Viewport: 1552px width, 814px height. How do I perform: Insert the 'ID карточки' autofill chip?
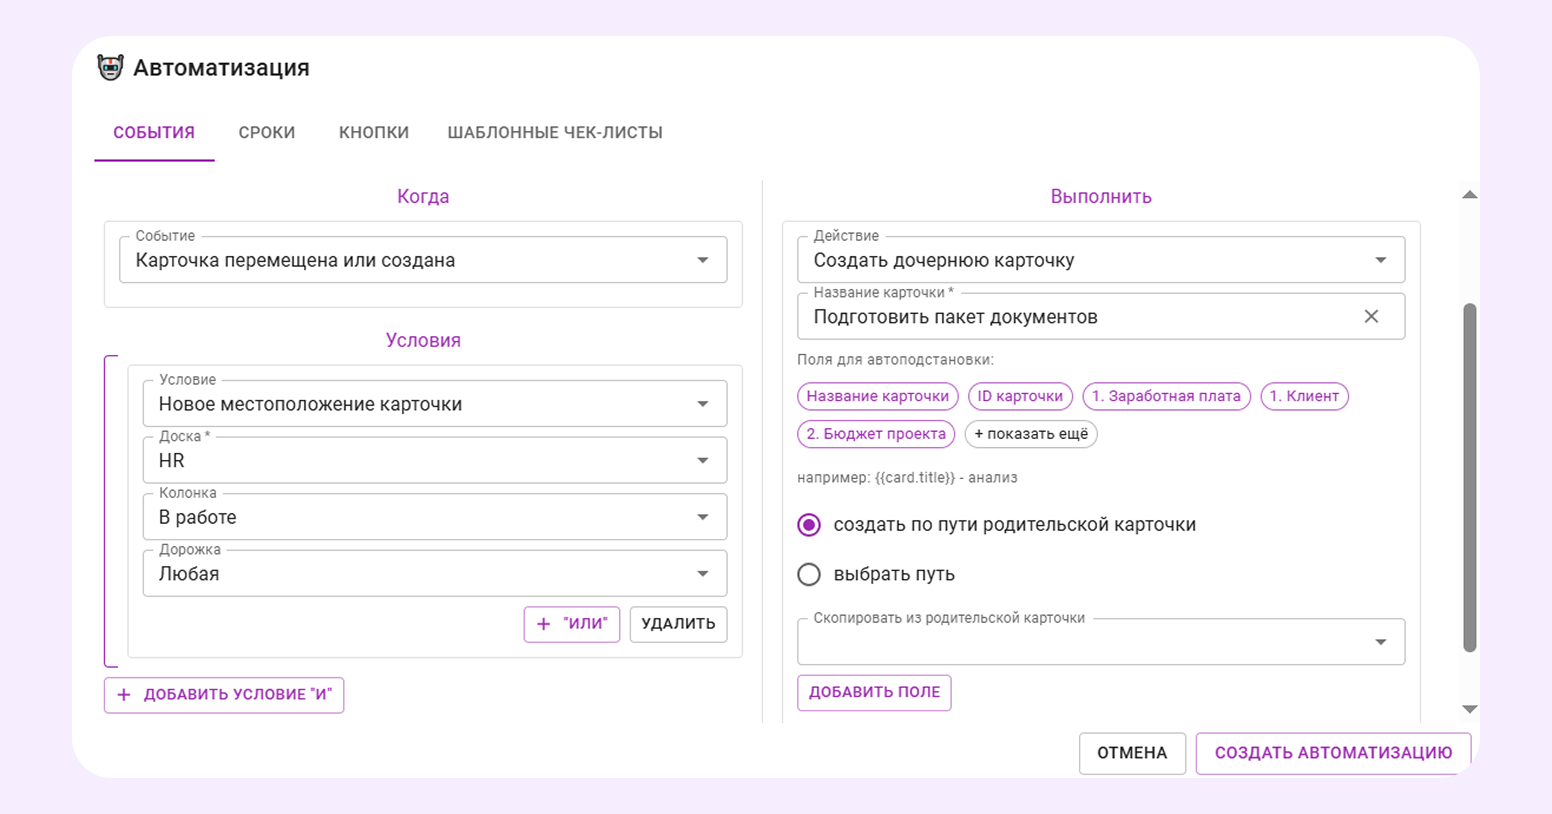(1019, 396)
